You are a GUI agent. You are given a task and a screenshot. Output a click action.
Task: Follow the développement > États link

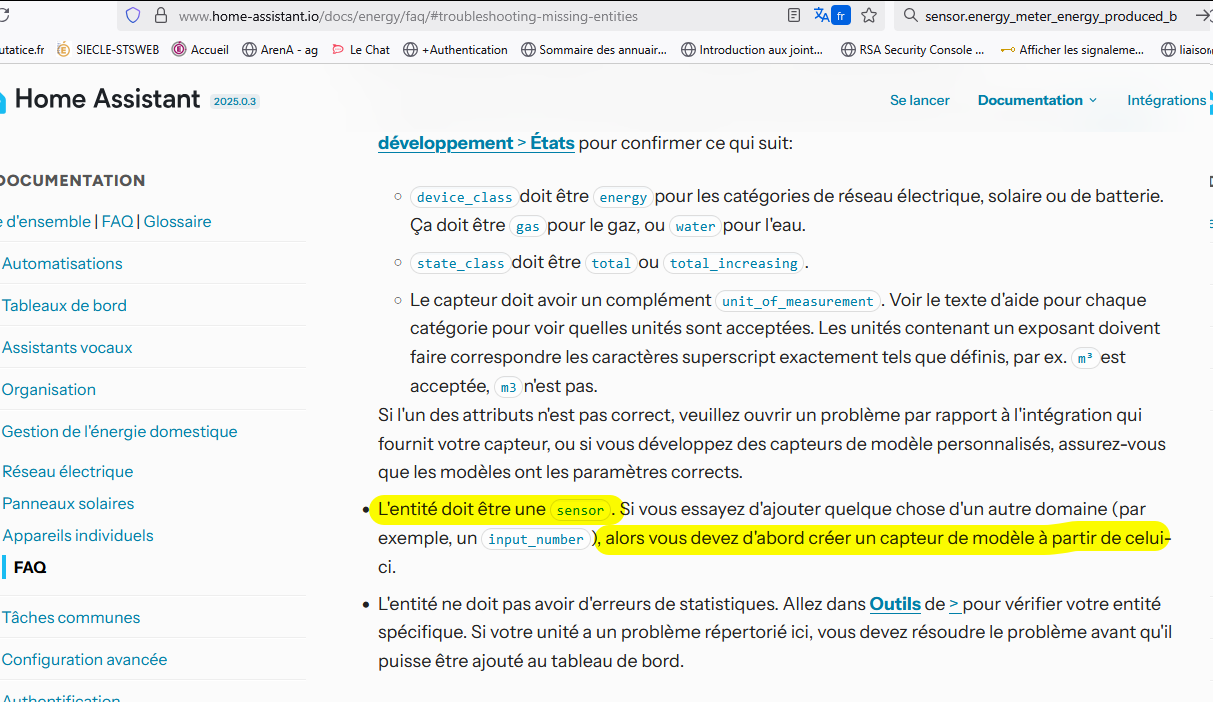click(476, 143)
